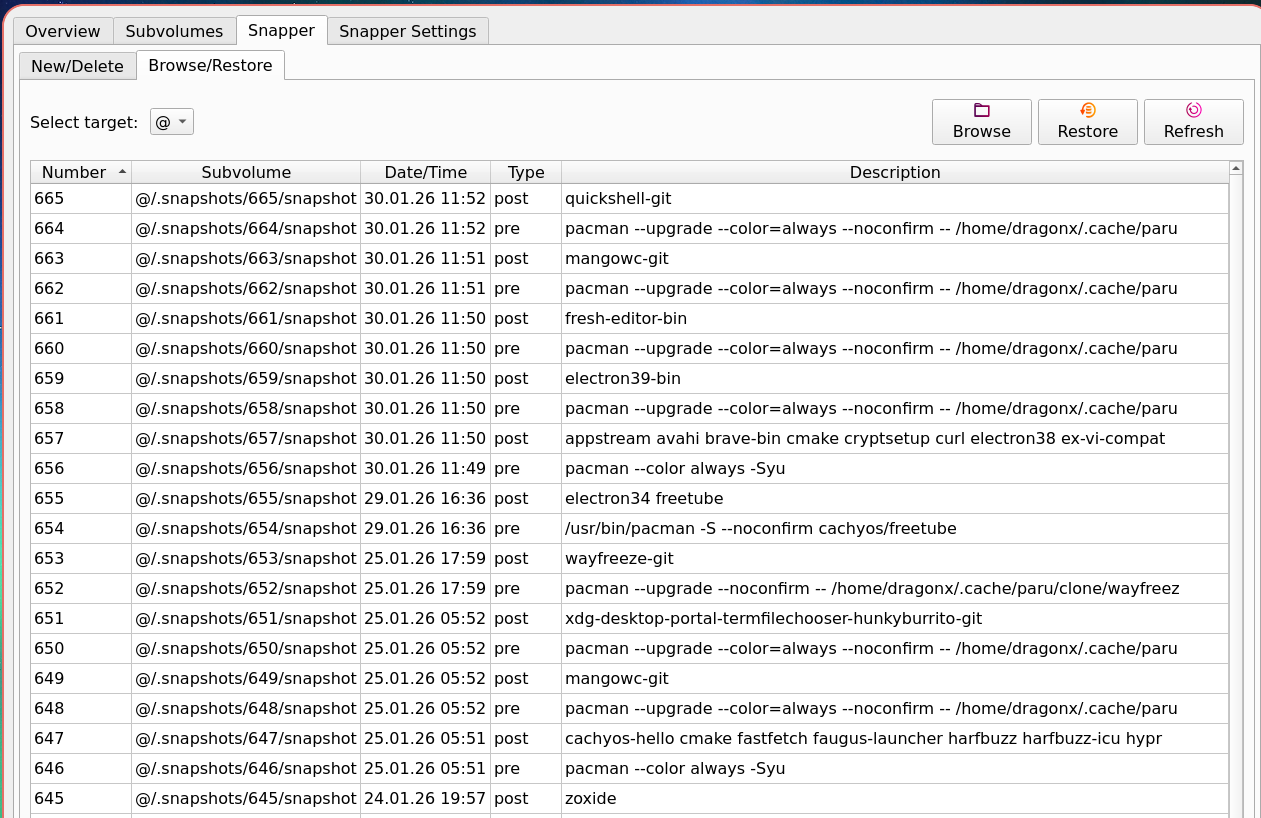This screenshot has width=1261, height=818.
Task: Click the Restore button
Action: pos(1087,122)
